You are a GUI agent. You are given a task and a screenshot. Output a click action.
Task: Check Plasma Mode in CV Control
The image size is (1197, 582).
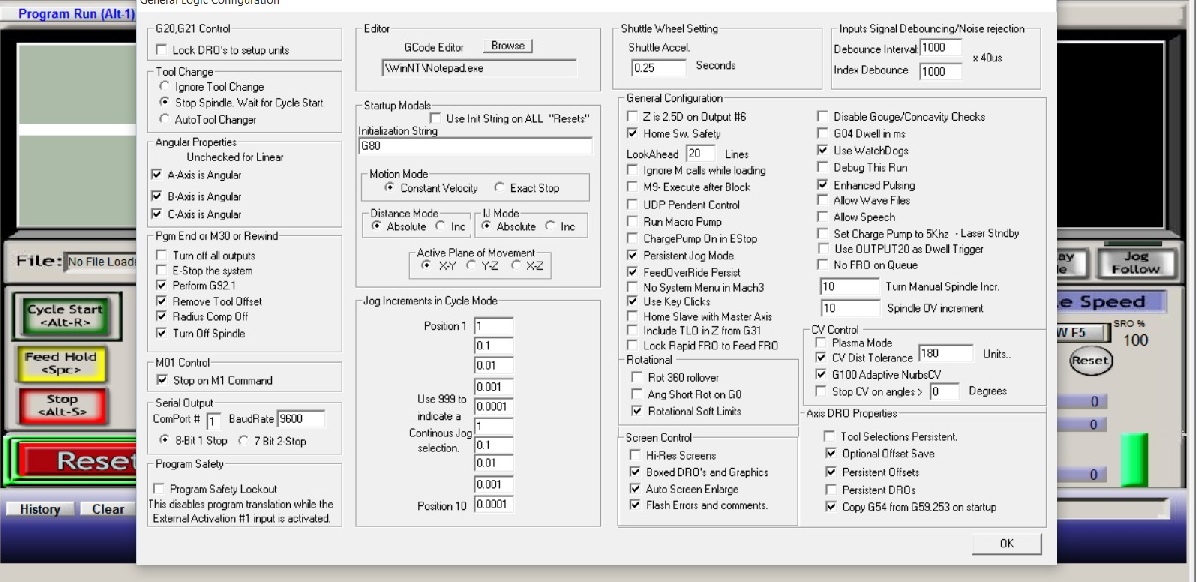click(821, 343)
